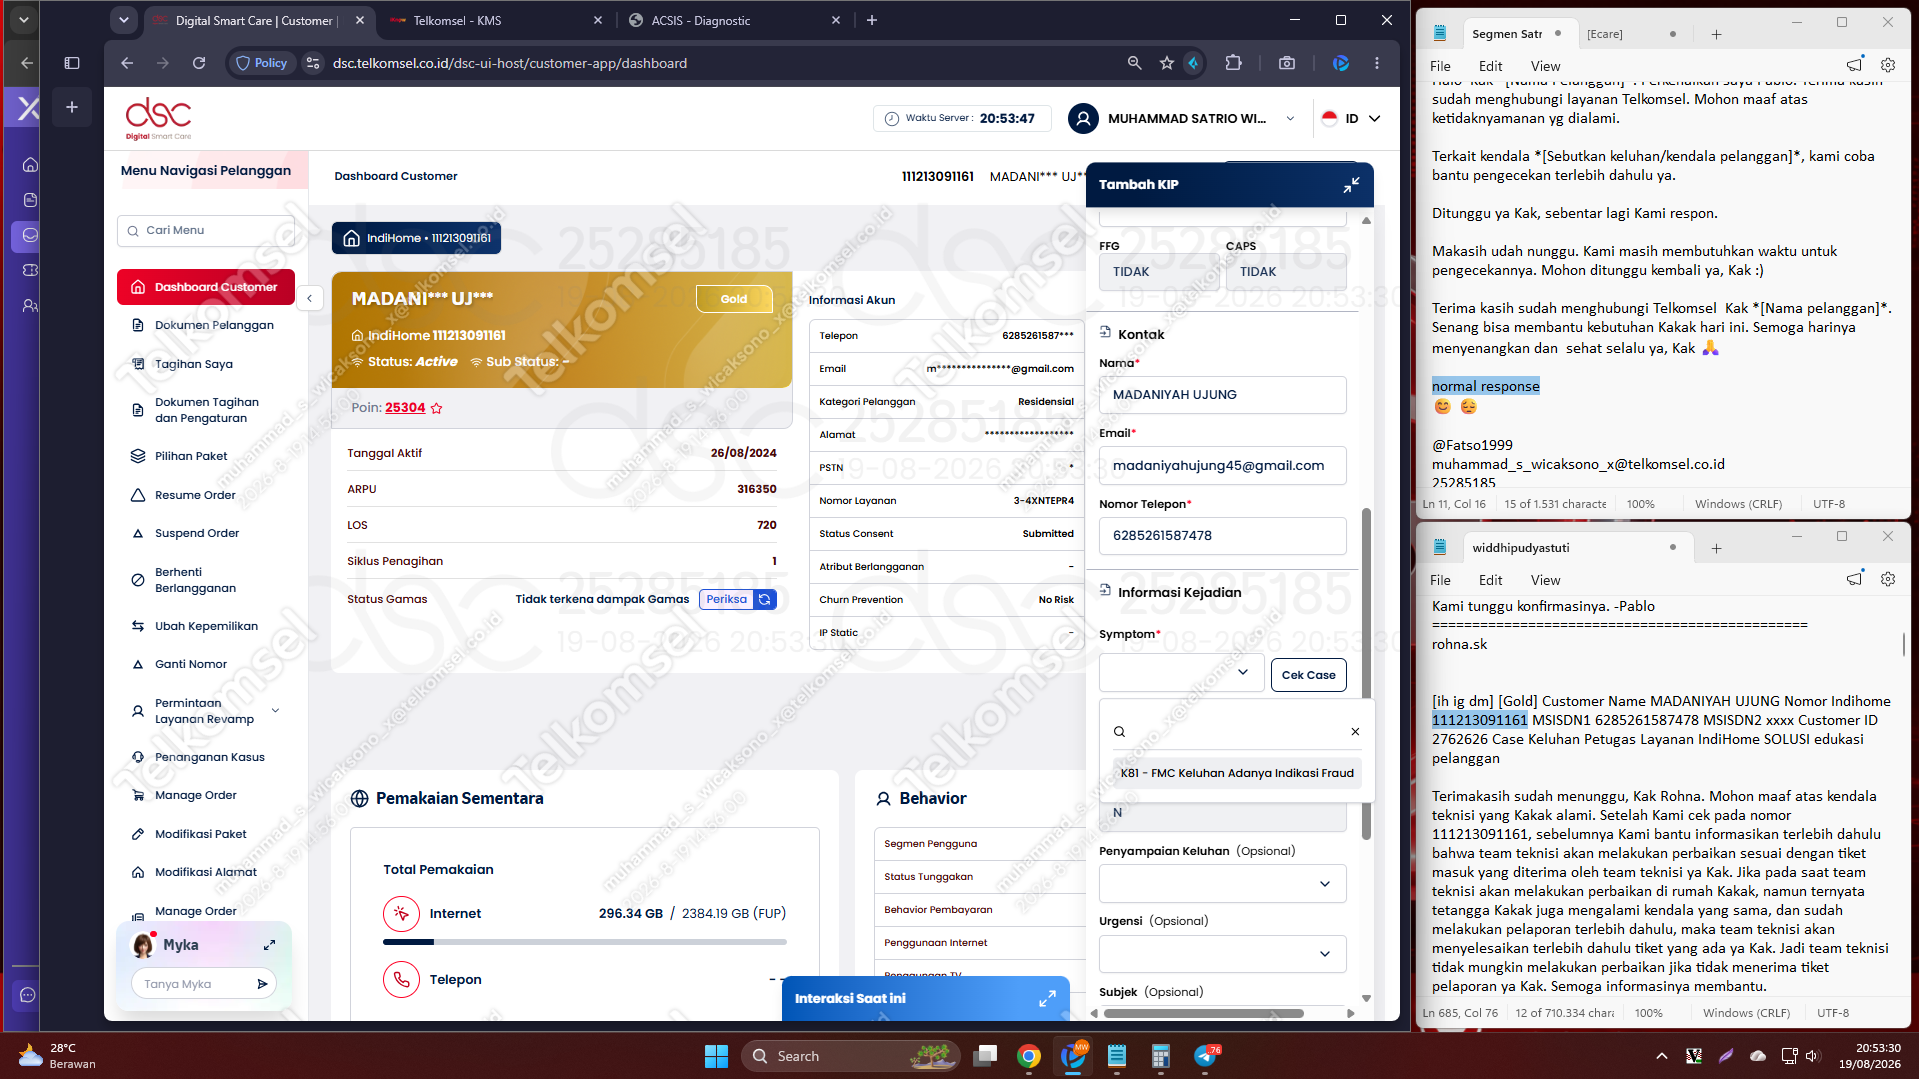Open the browser three-dot menu
Image resolution: width=1919 pixels, height=1079 pixels.
[1377, 63]
